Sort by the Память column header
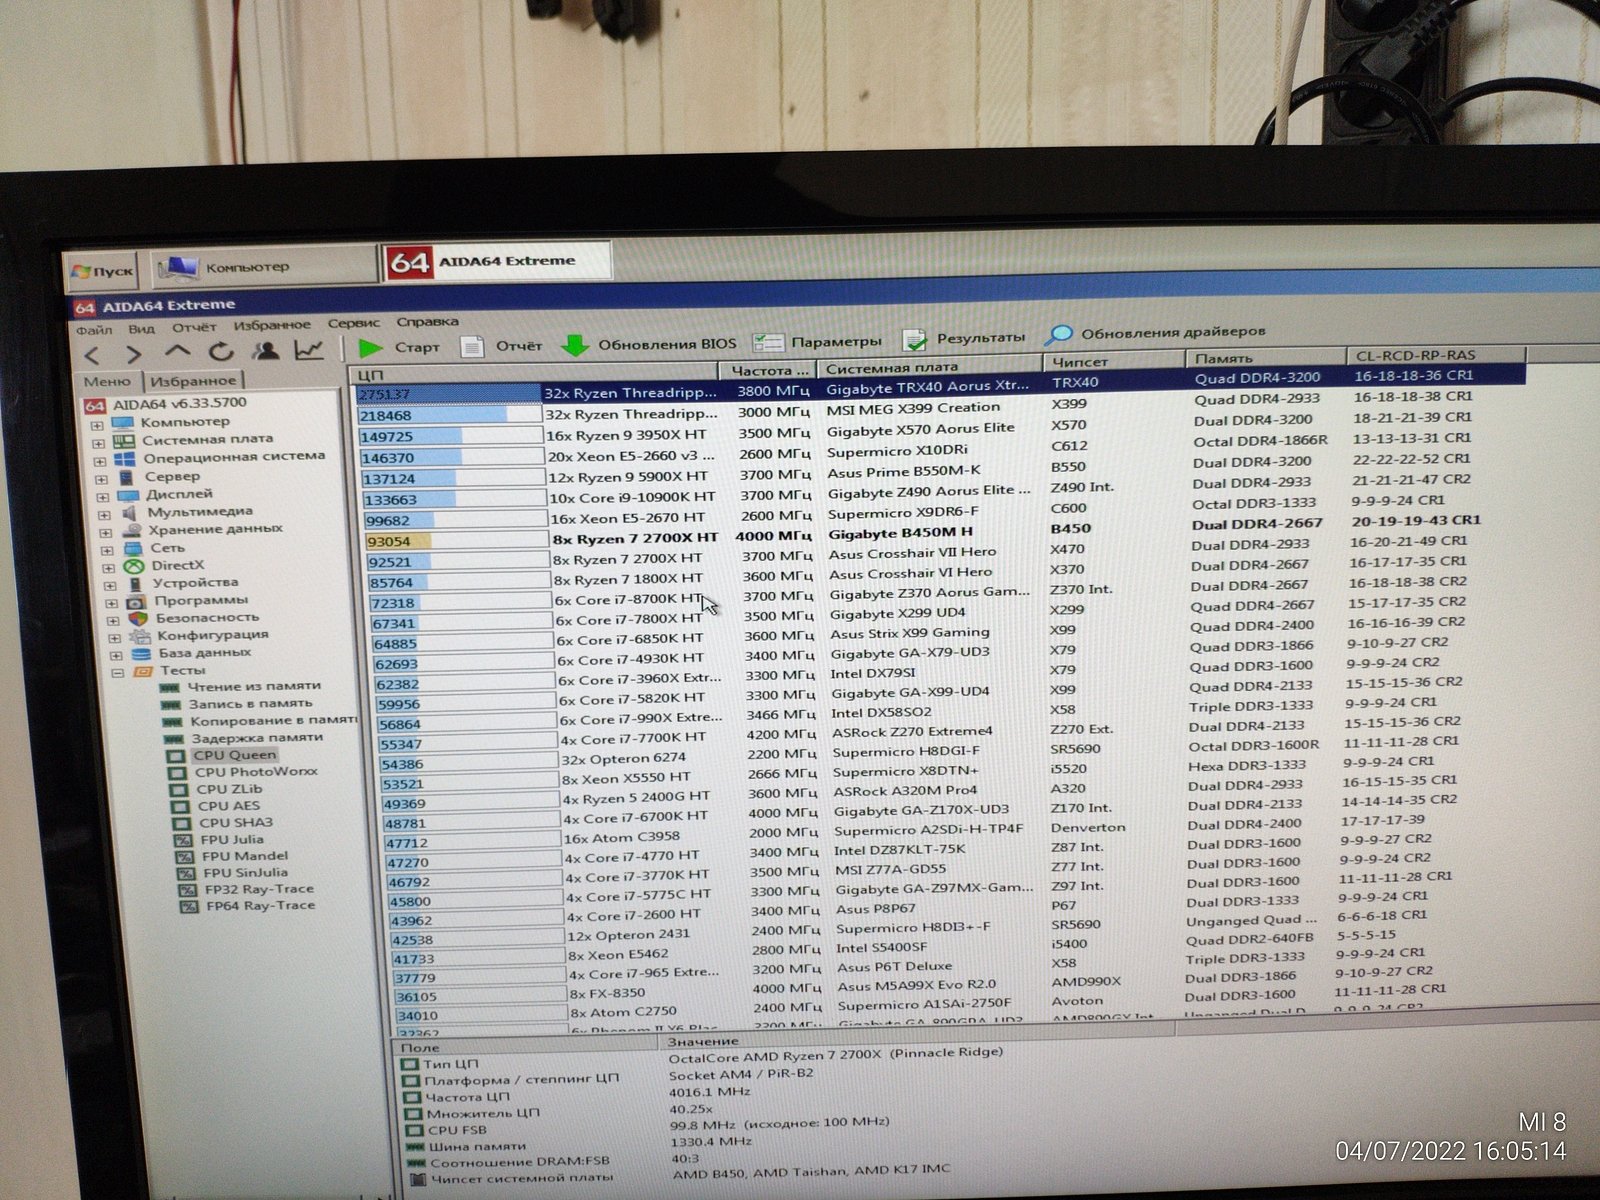This screenshot has height=1200, width=1600. (1265, 358)
